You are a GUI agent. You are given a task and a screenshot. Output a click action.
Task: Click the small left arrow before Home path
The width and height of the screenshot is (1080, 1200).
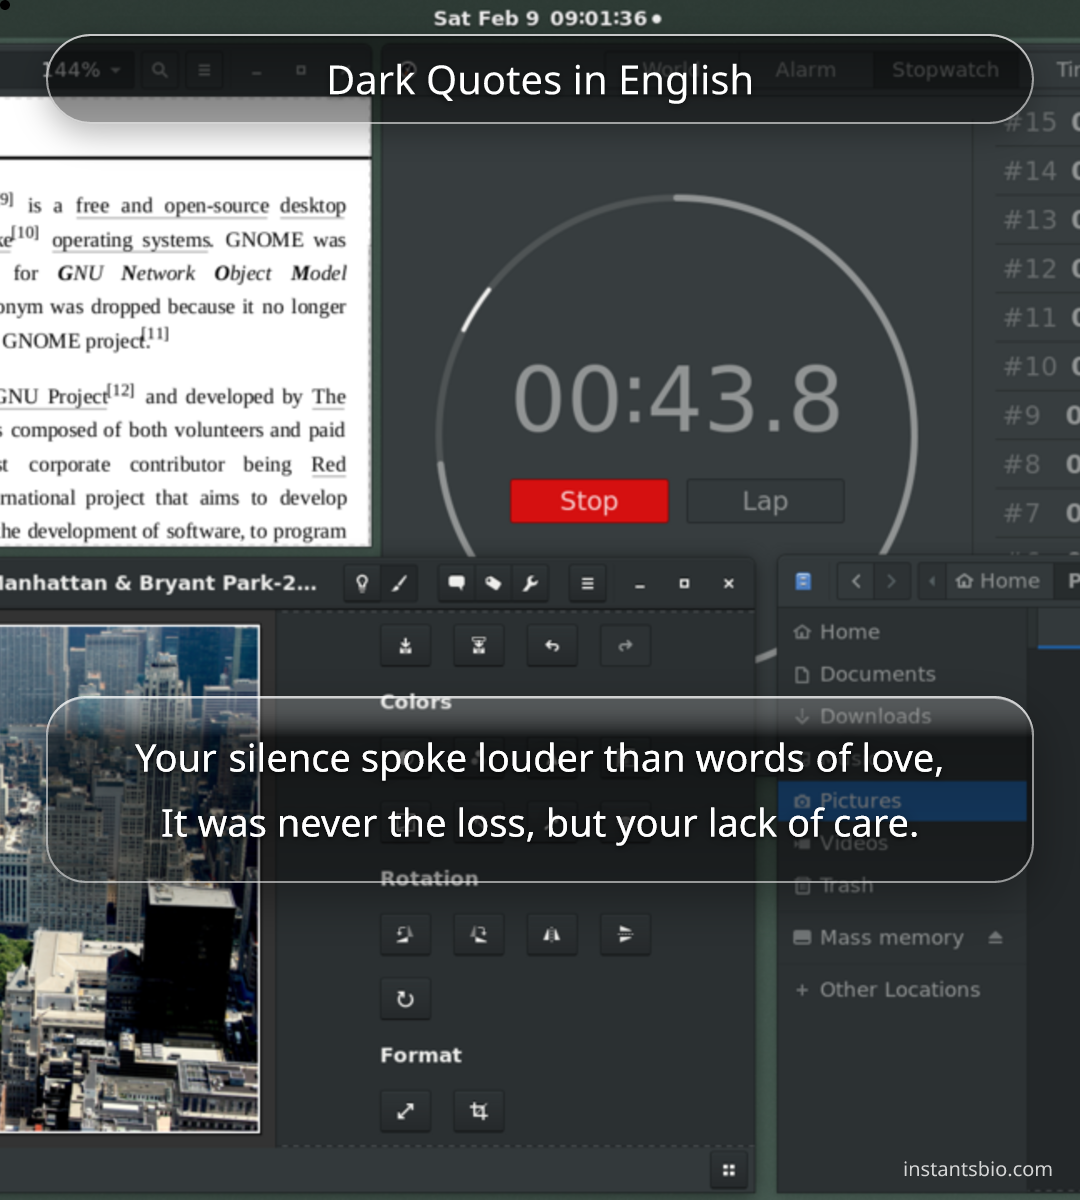[932, 581]
